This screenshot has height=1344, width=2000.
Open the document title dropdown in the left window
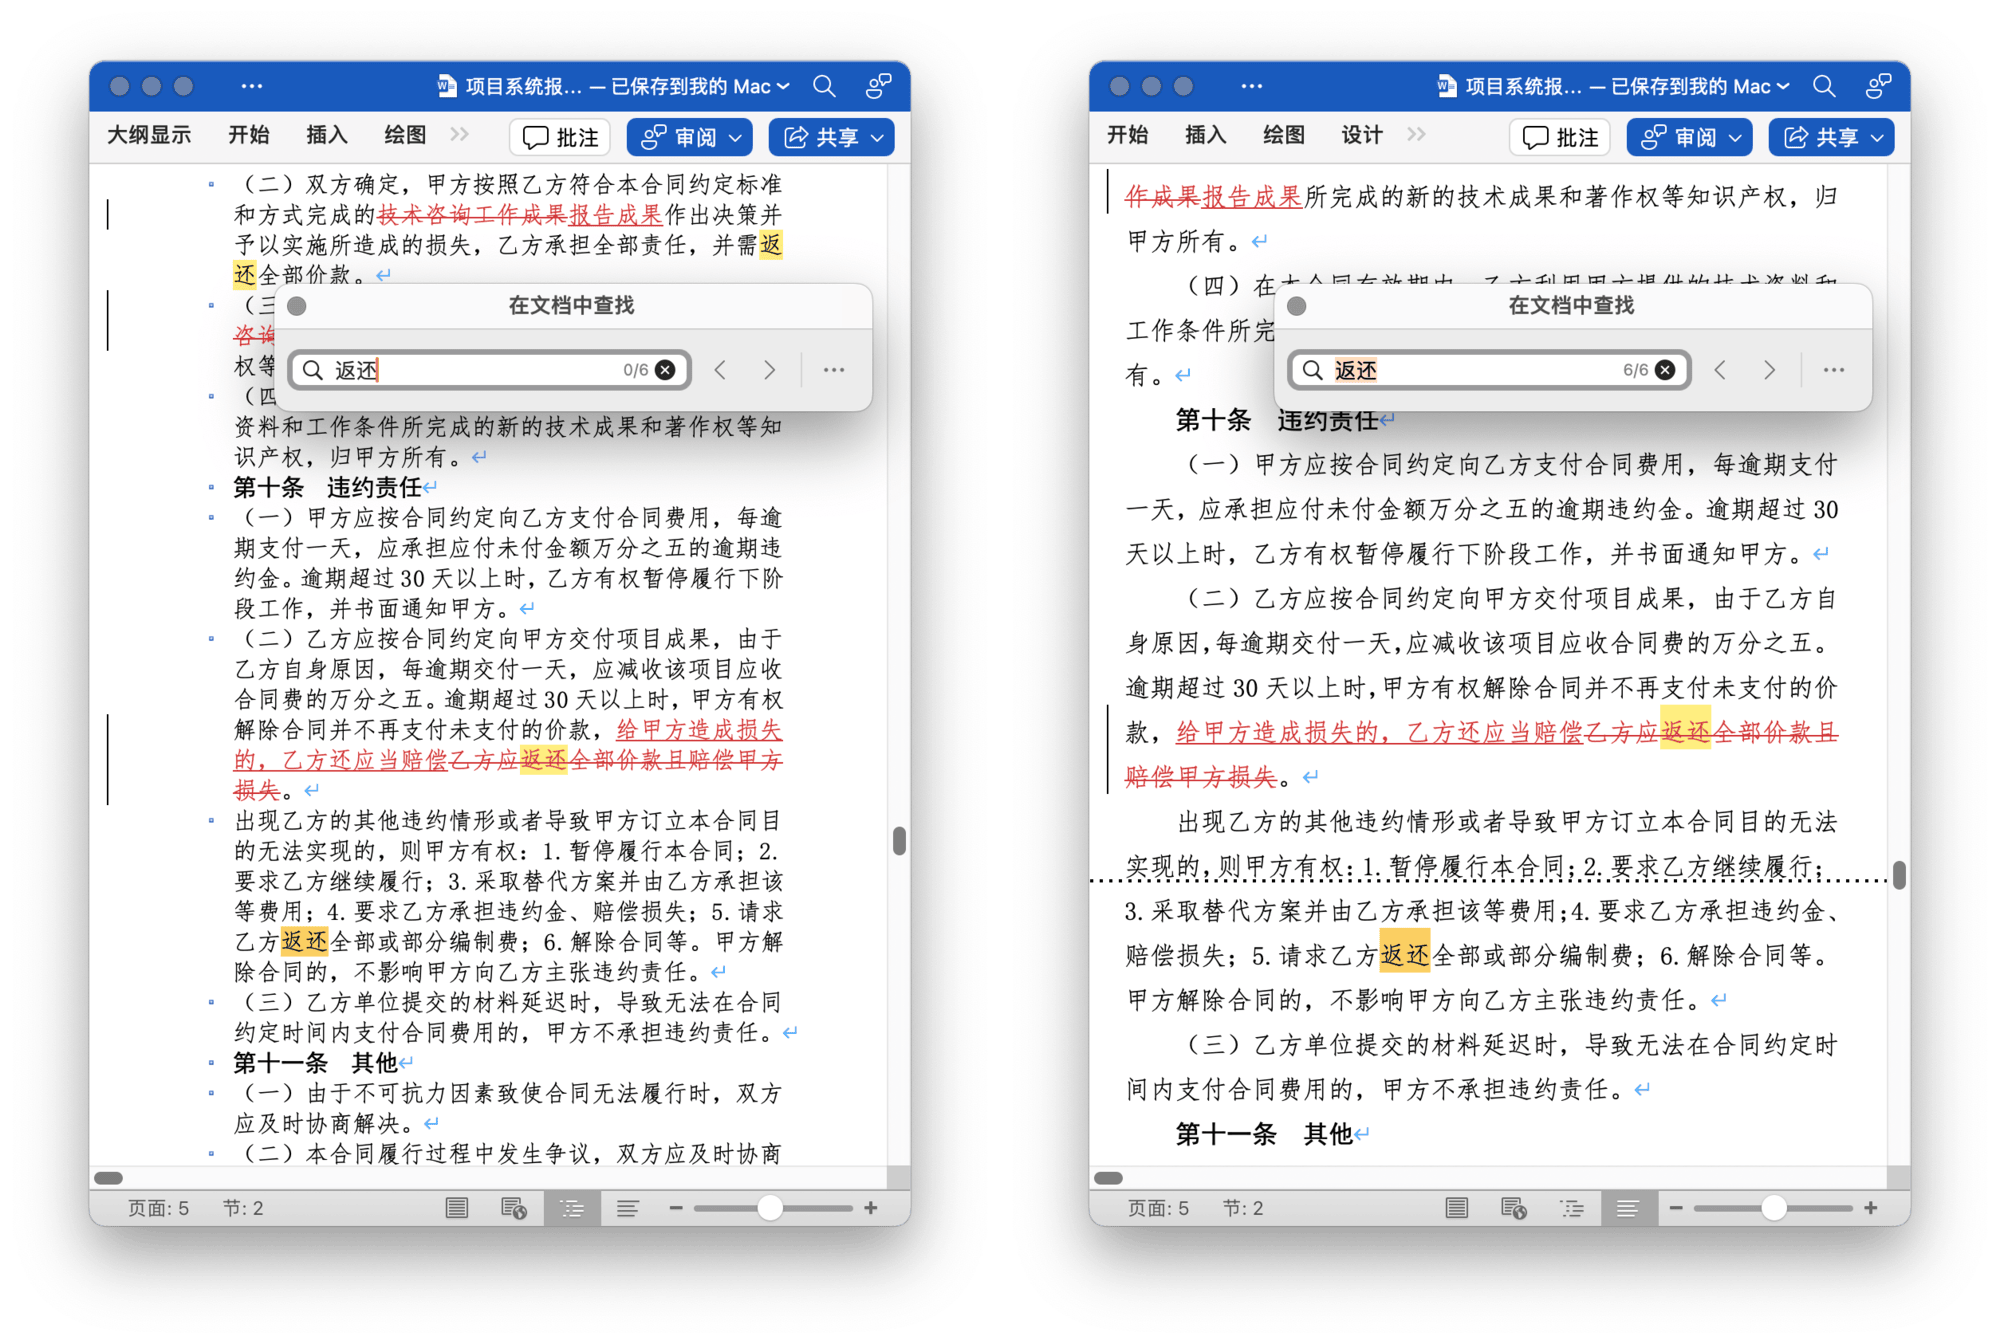783,87
